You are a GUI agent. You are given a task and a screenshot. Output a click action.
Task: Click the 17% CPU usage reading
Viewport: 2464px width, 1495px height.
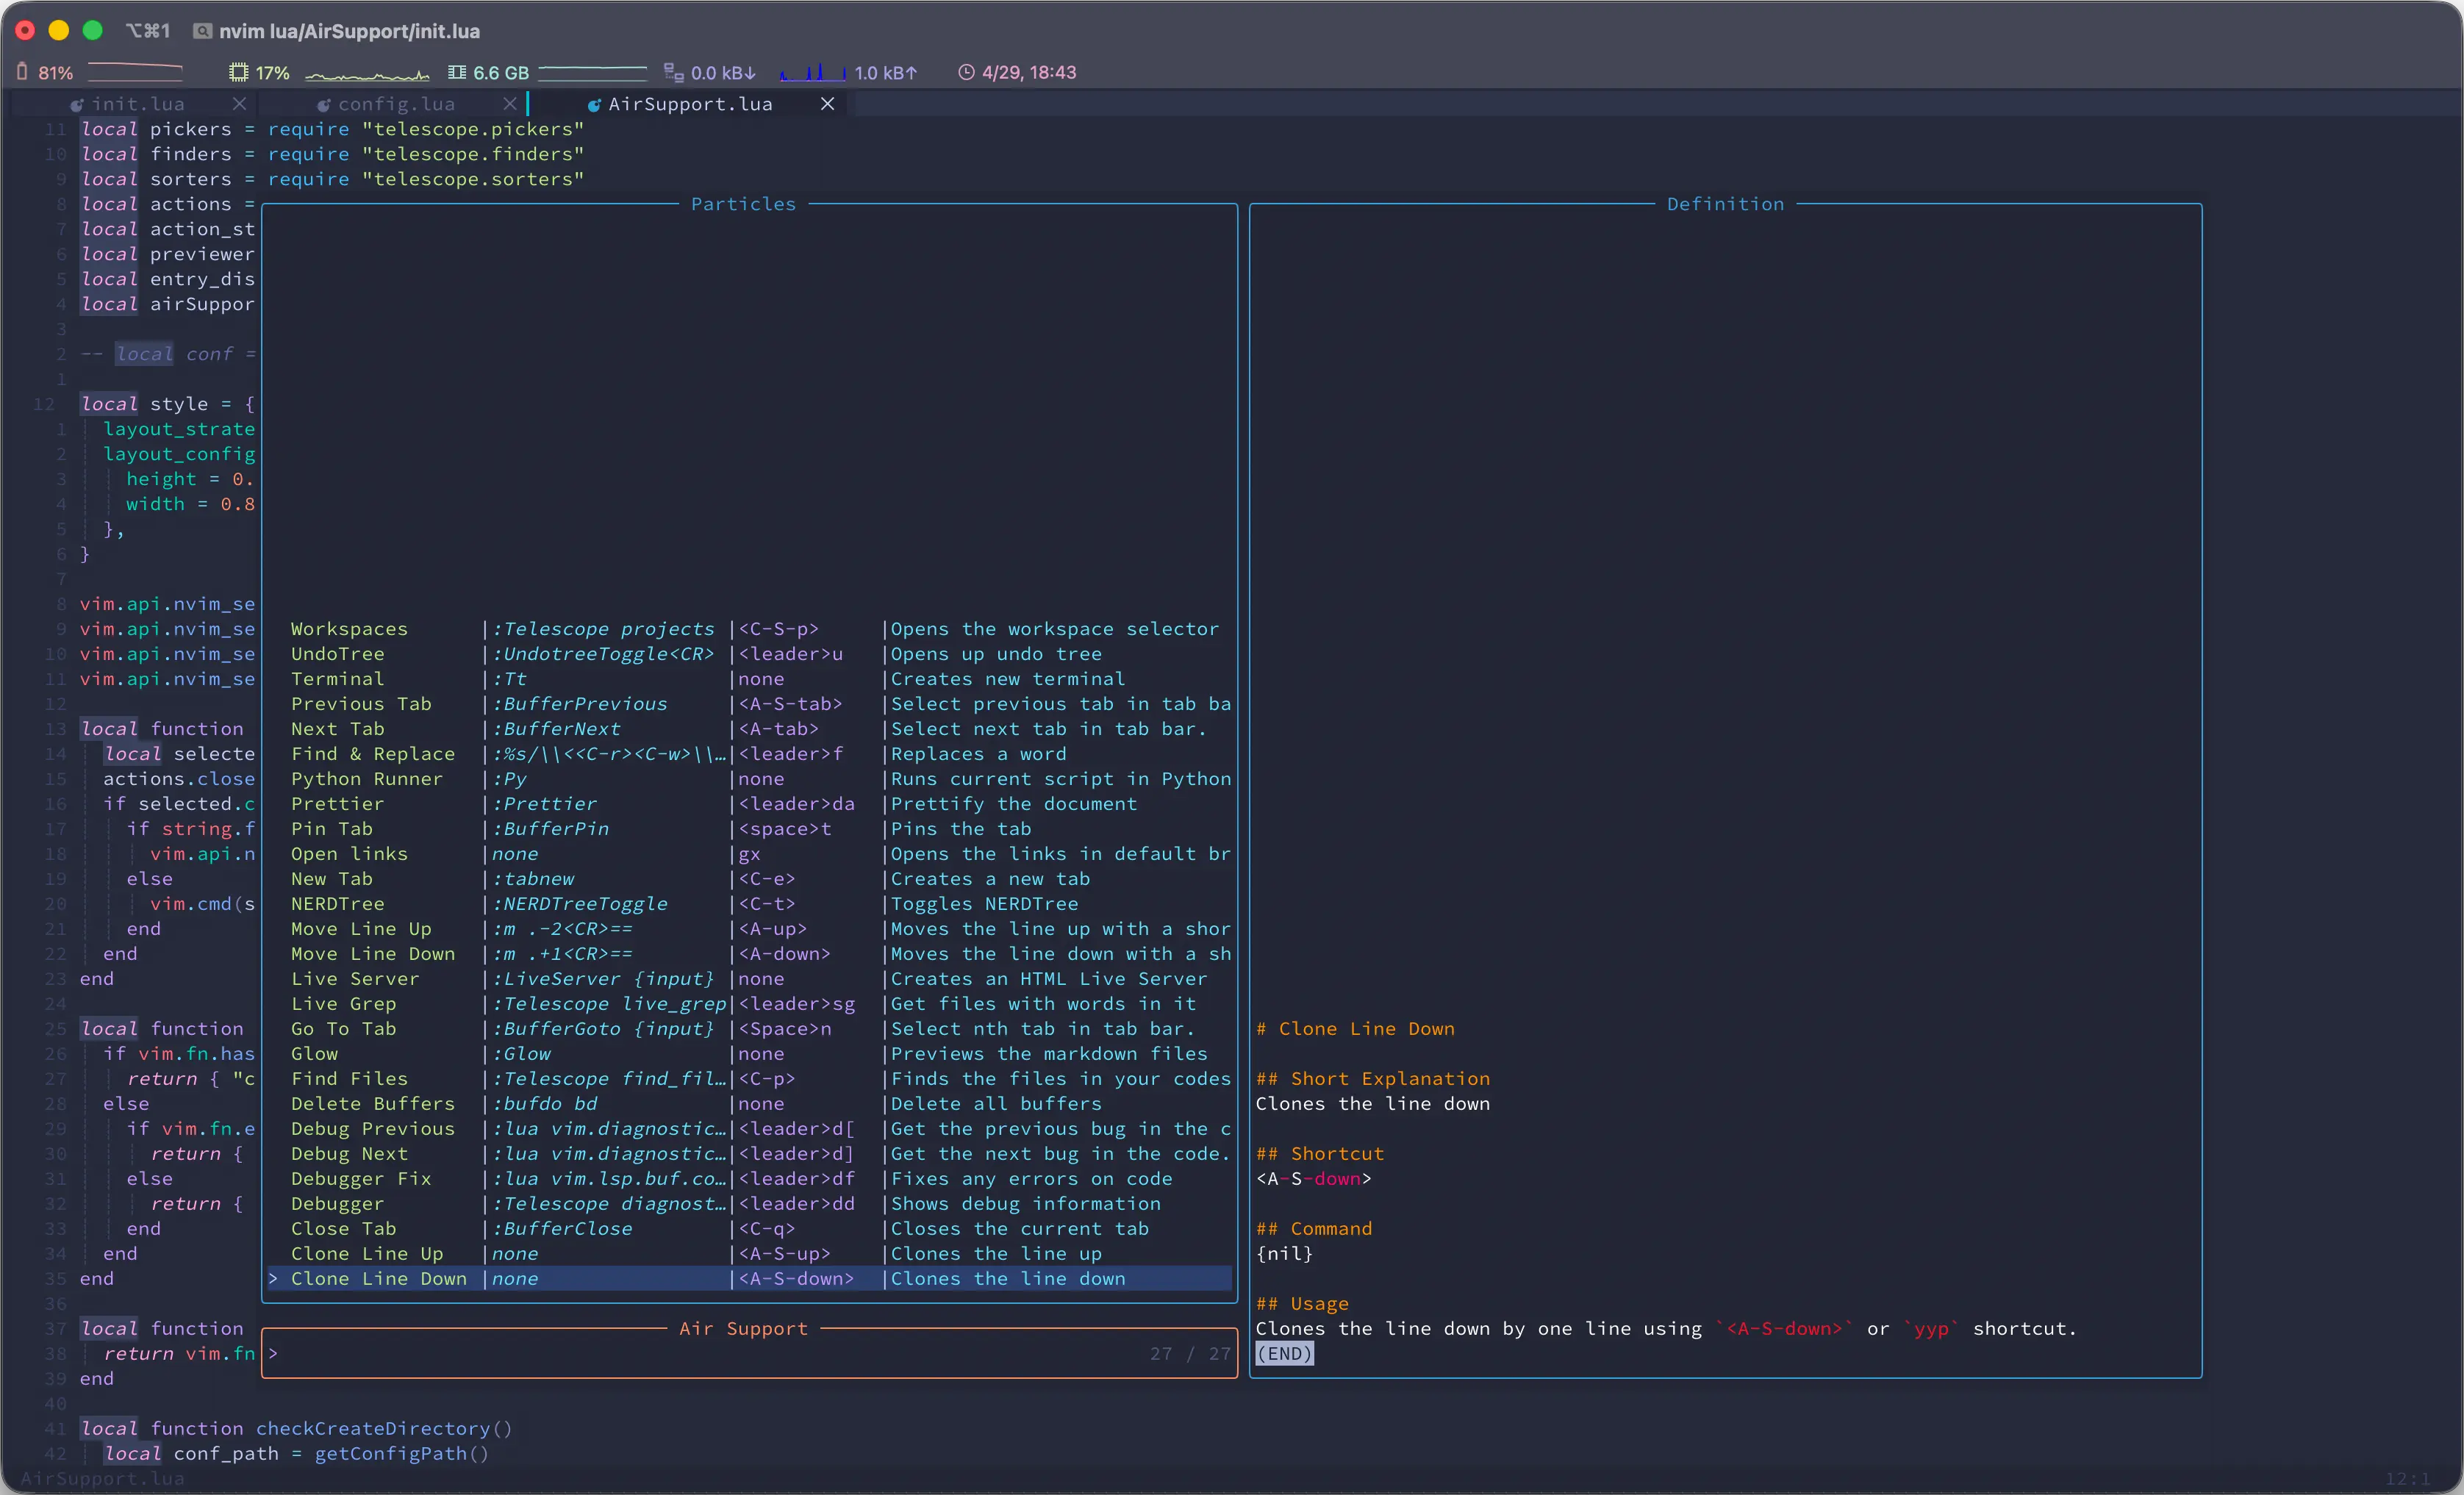[272, 73]
